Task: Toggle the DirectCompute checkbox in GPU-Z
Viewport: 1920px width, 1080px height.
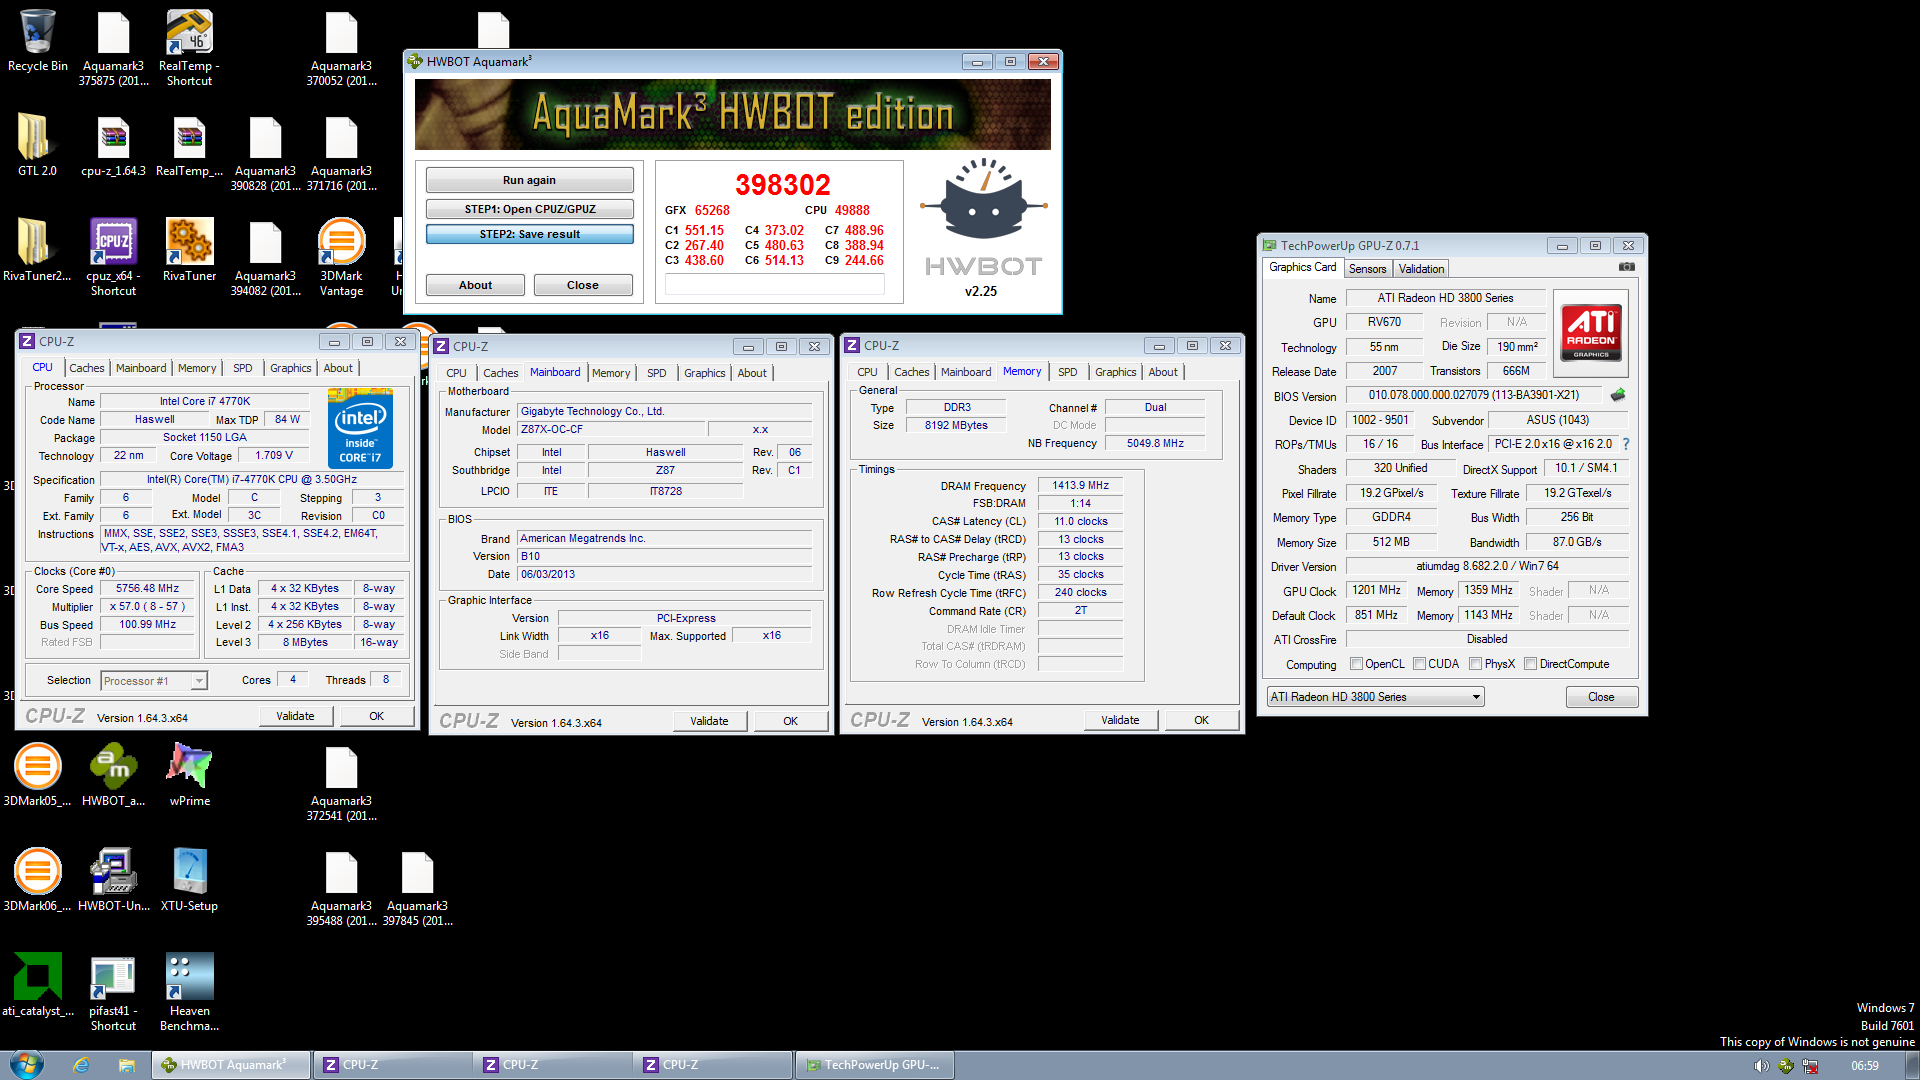Action: (1530, 664)
